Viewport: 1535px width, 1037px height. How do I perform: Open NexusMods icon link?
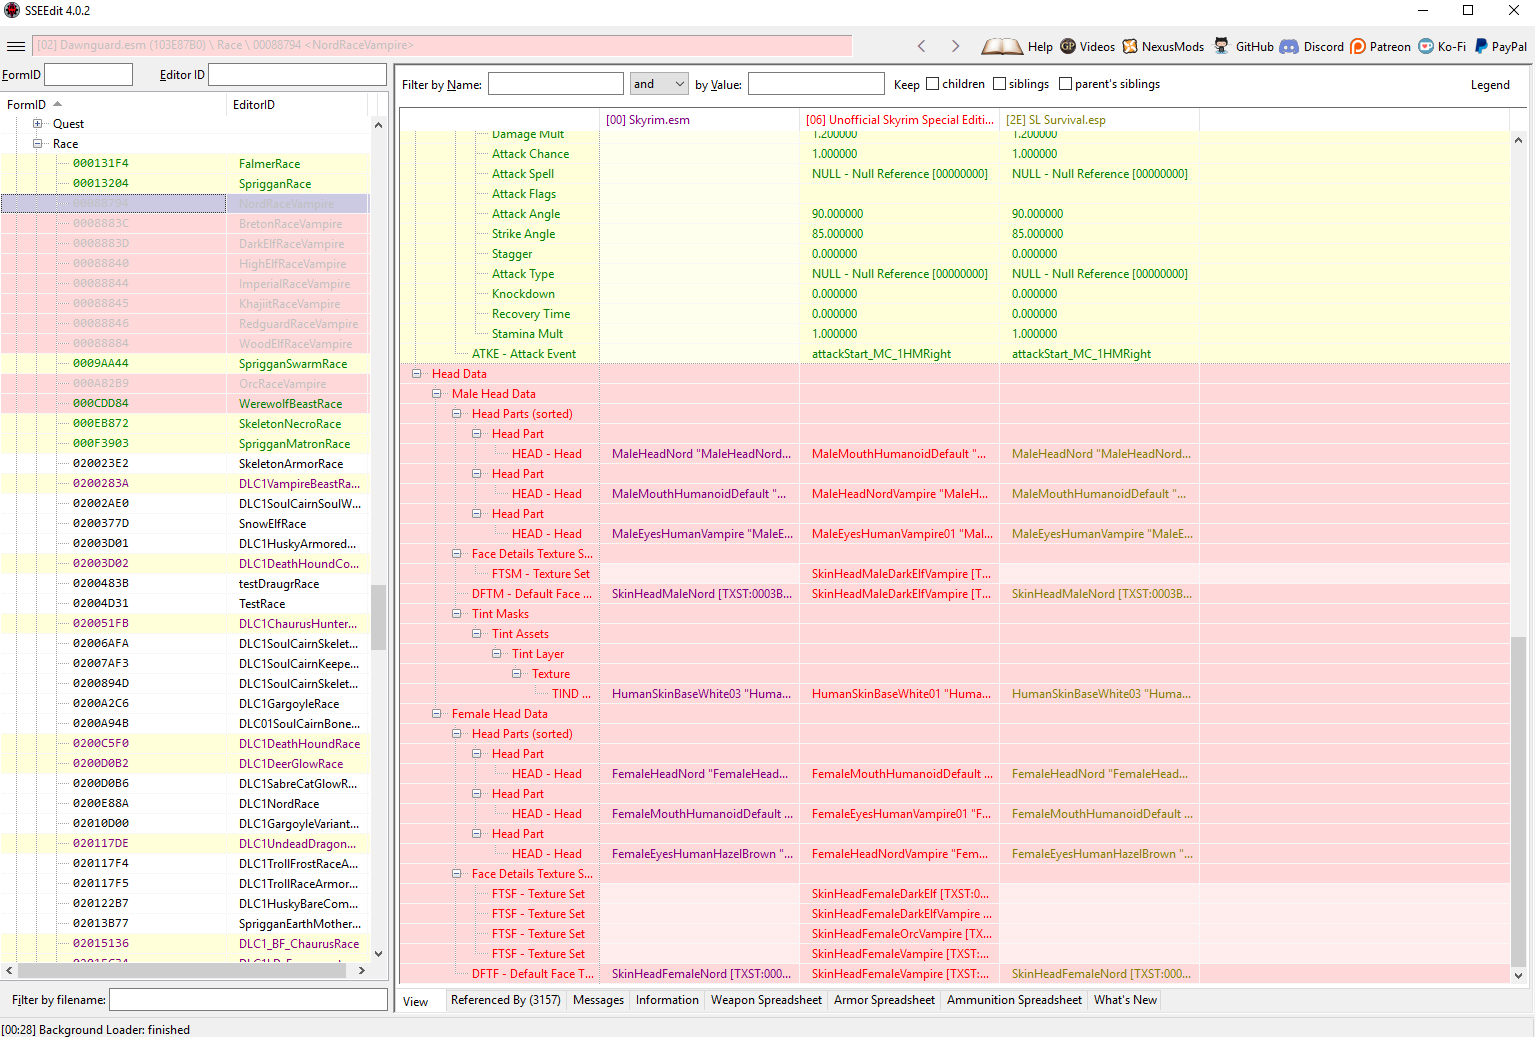point(1130,46)
